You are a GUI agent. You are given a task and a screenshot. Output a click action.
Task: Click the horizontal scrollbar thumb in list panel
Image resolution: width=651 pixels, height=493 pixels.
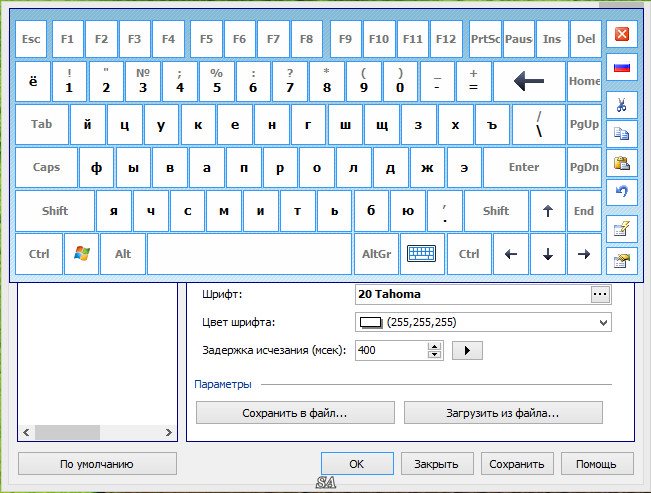pyautogui.click(x=67, y=432)
